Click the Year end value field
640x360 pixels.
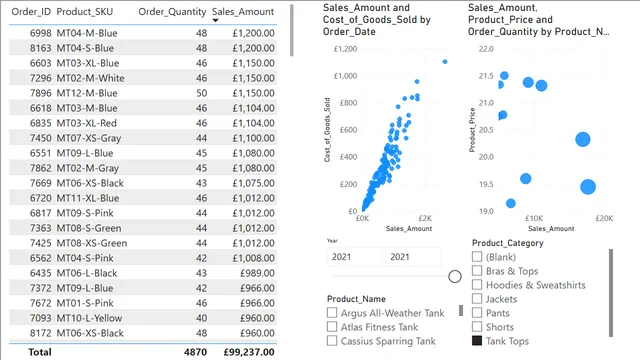point(413,257)
